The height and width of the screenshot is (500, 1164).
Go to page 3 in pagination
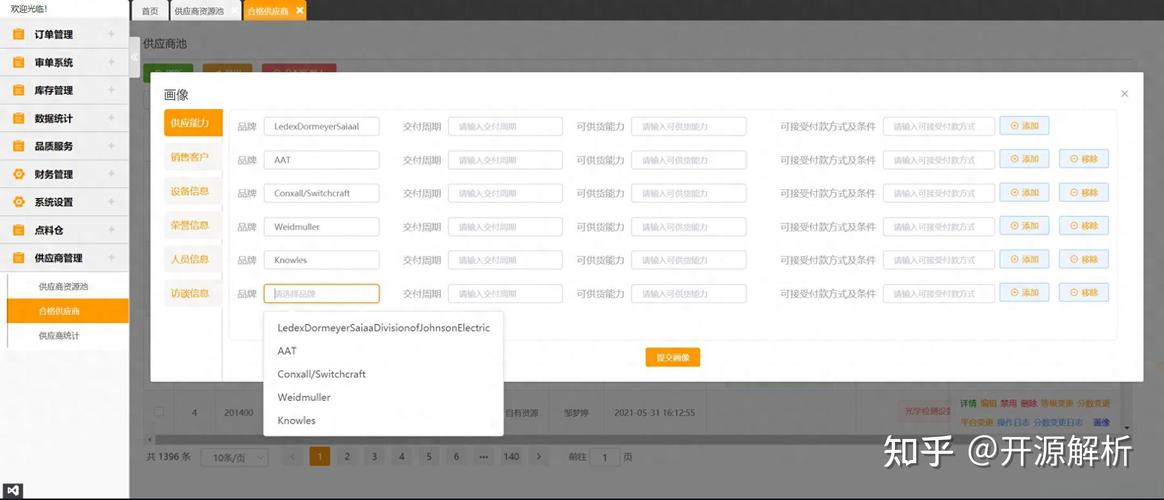click(x=374, y=456)
